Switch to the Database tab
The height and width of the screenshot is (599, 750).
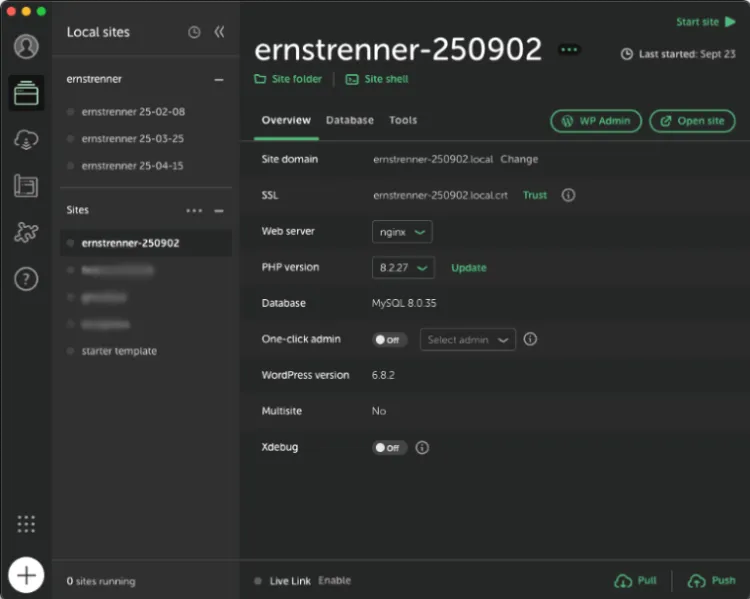click(349, 120)
